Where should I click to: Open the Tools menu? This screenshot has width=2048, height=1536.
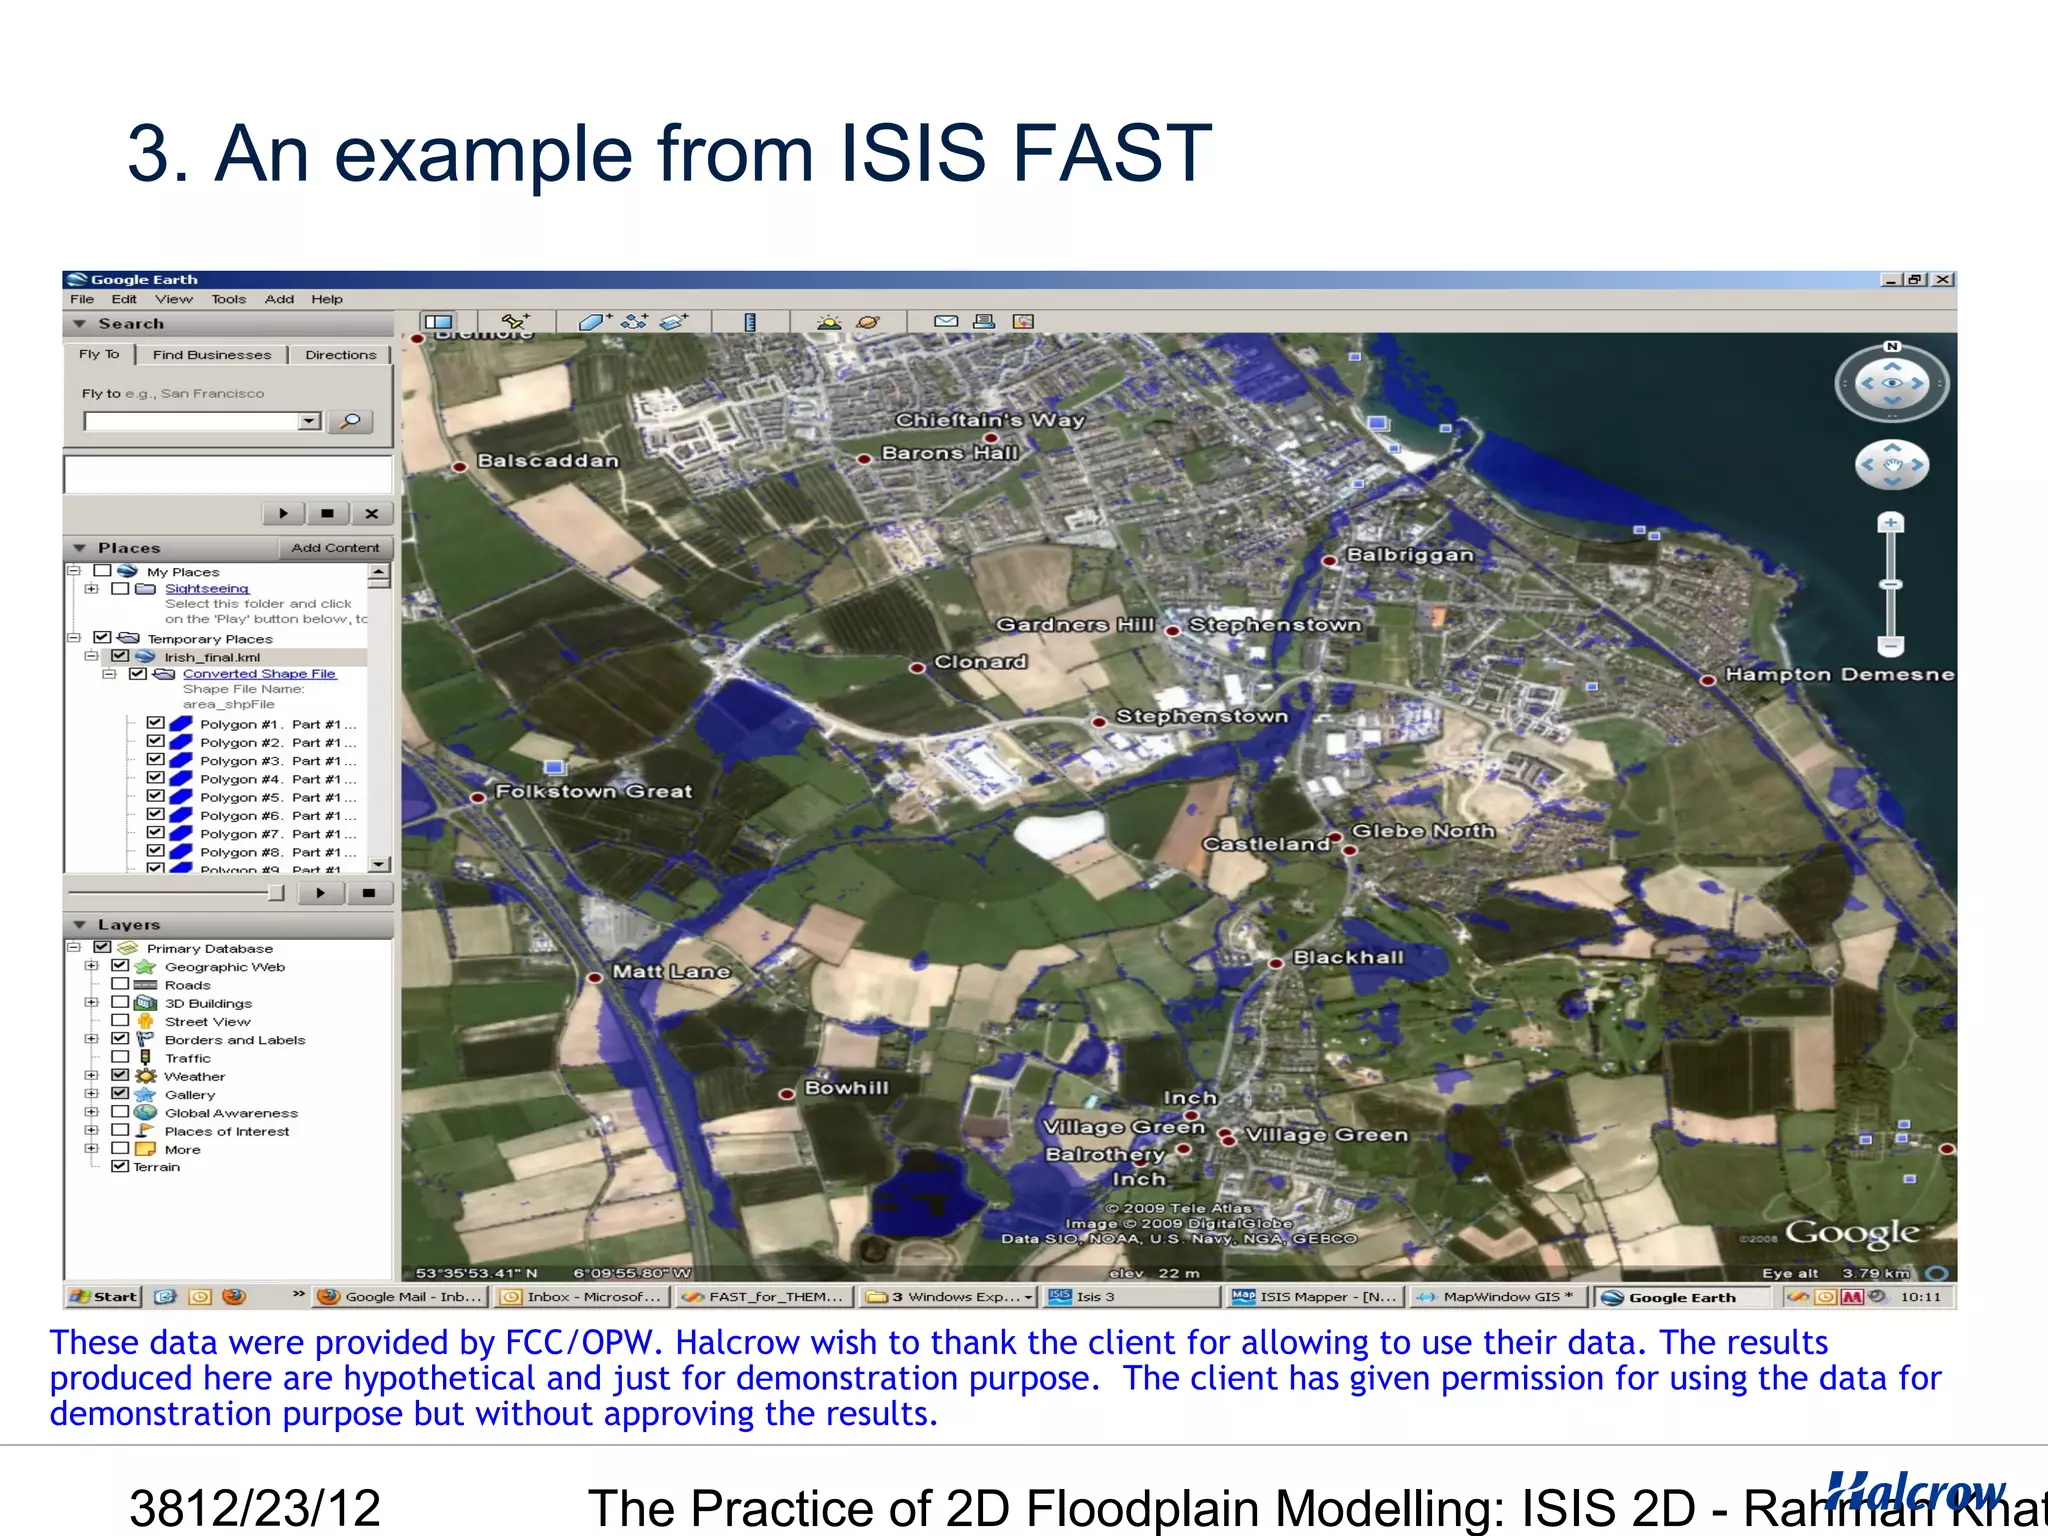tap(229, 299)
